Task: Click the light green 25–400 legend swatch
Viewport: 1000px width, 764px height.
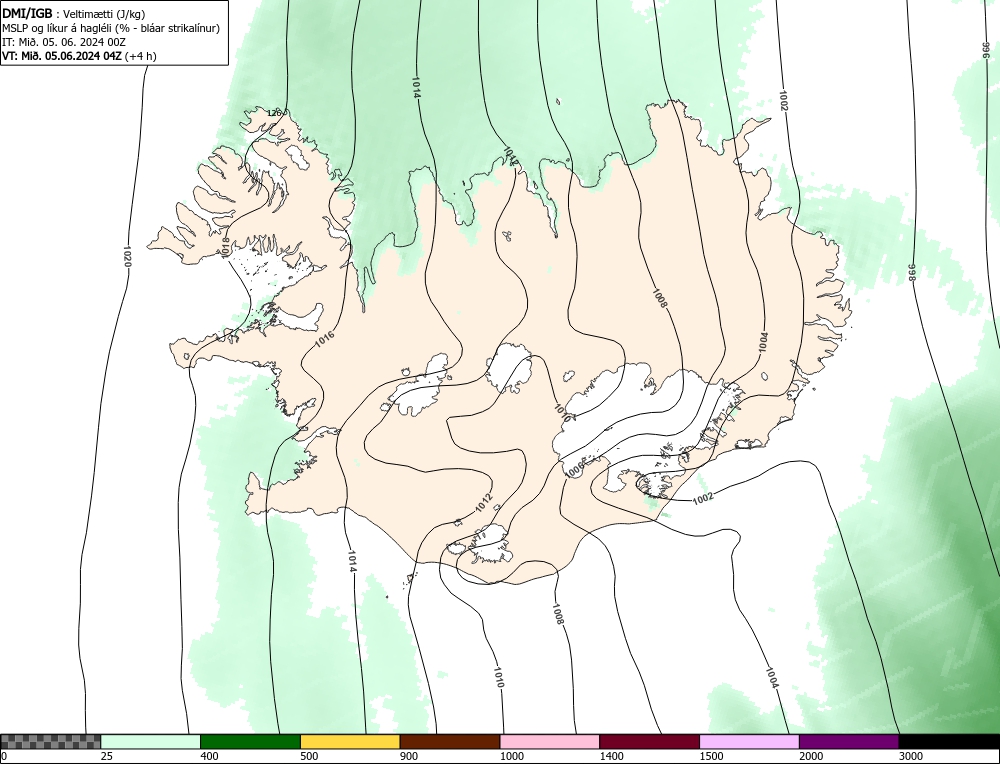Action: 151,741
